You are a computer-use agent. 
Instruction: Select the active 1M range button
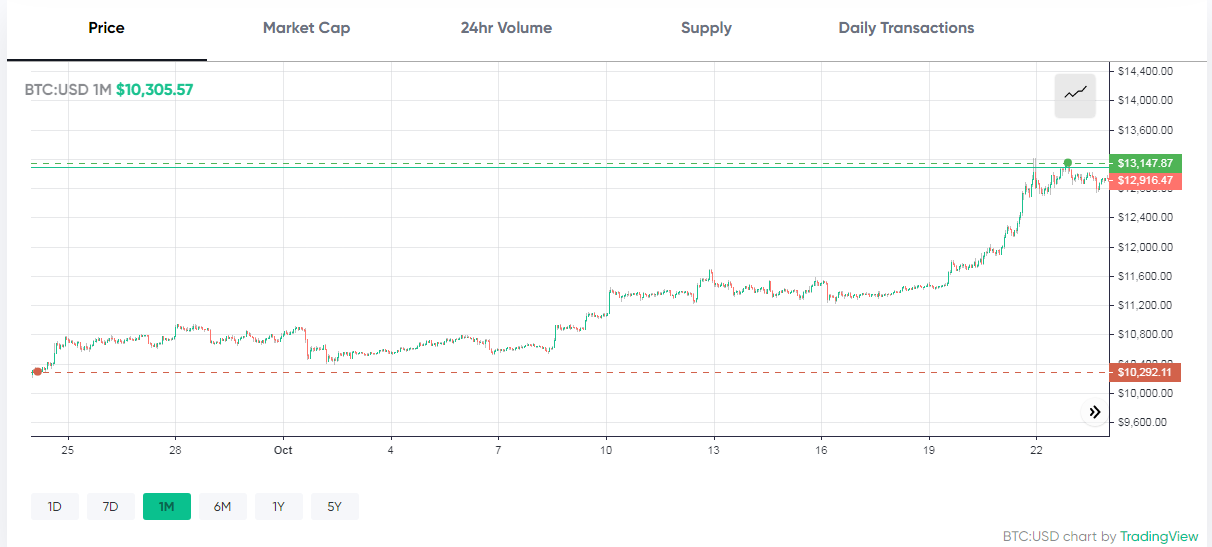(167, 507)
